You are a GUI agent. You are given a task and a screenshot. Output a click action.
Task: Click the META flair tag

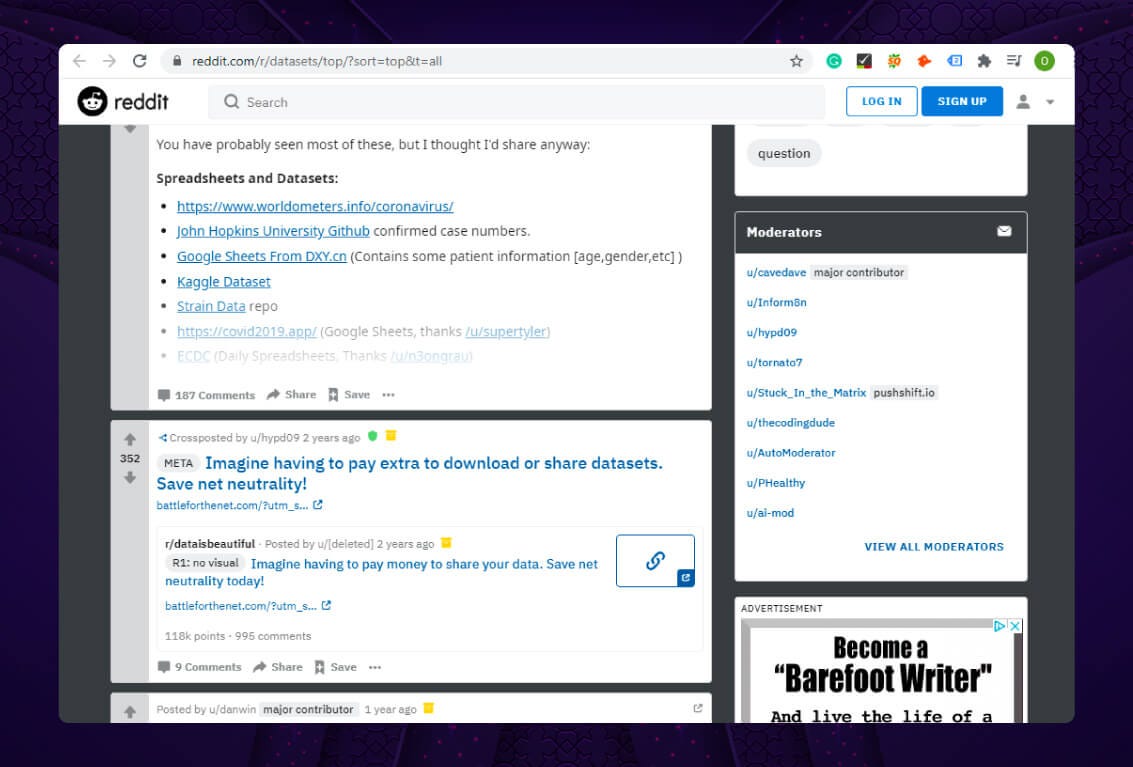[x=178, y=463]
